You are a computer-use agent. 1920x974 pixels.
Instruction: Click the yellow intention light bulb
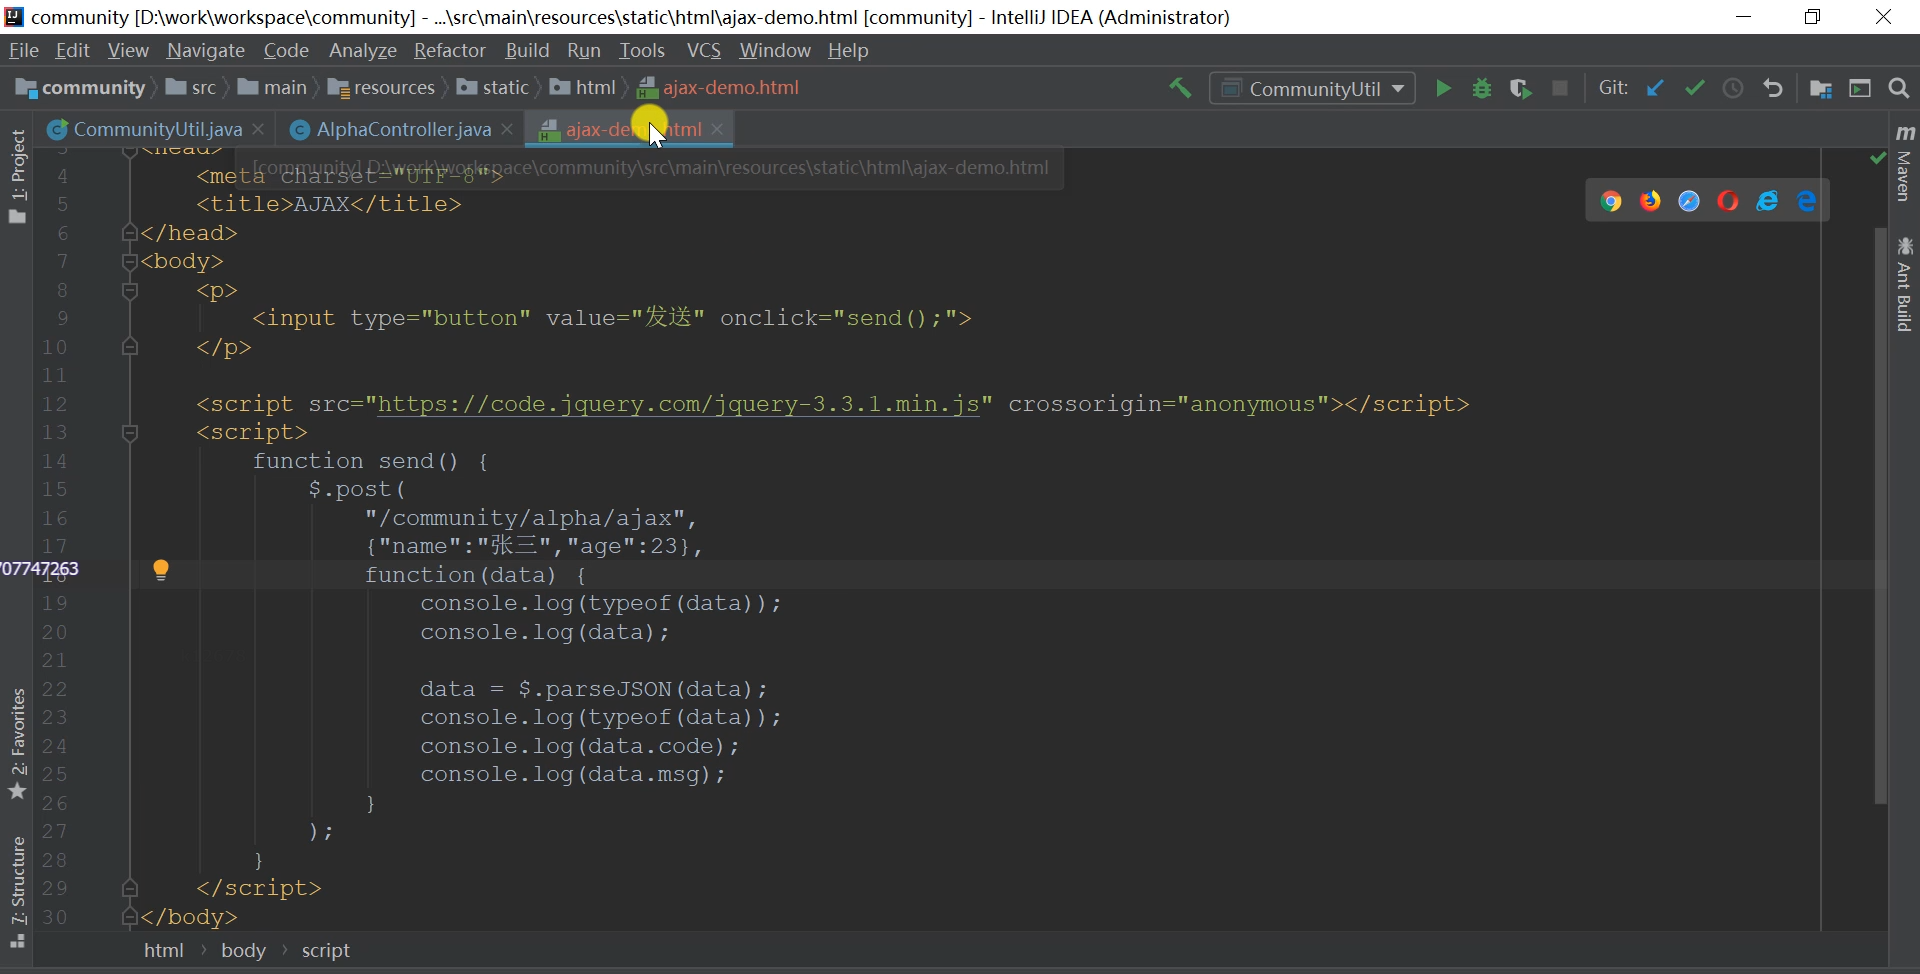click(161, 570)
